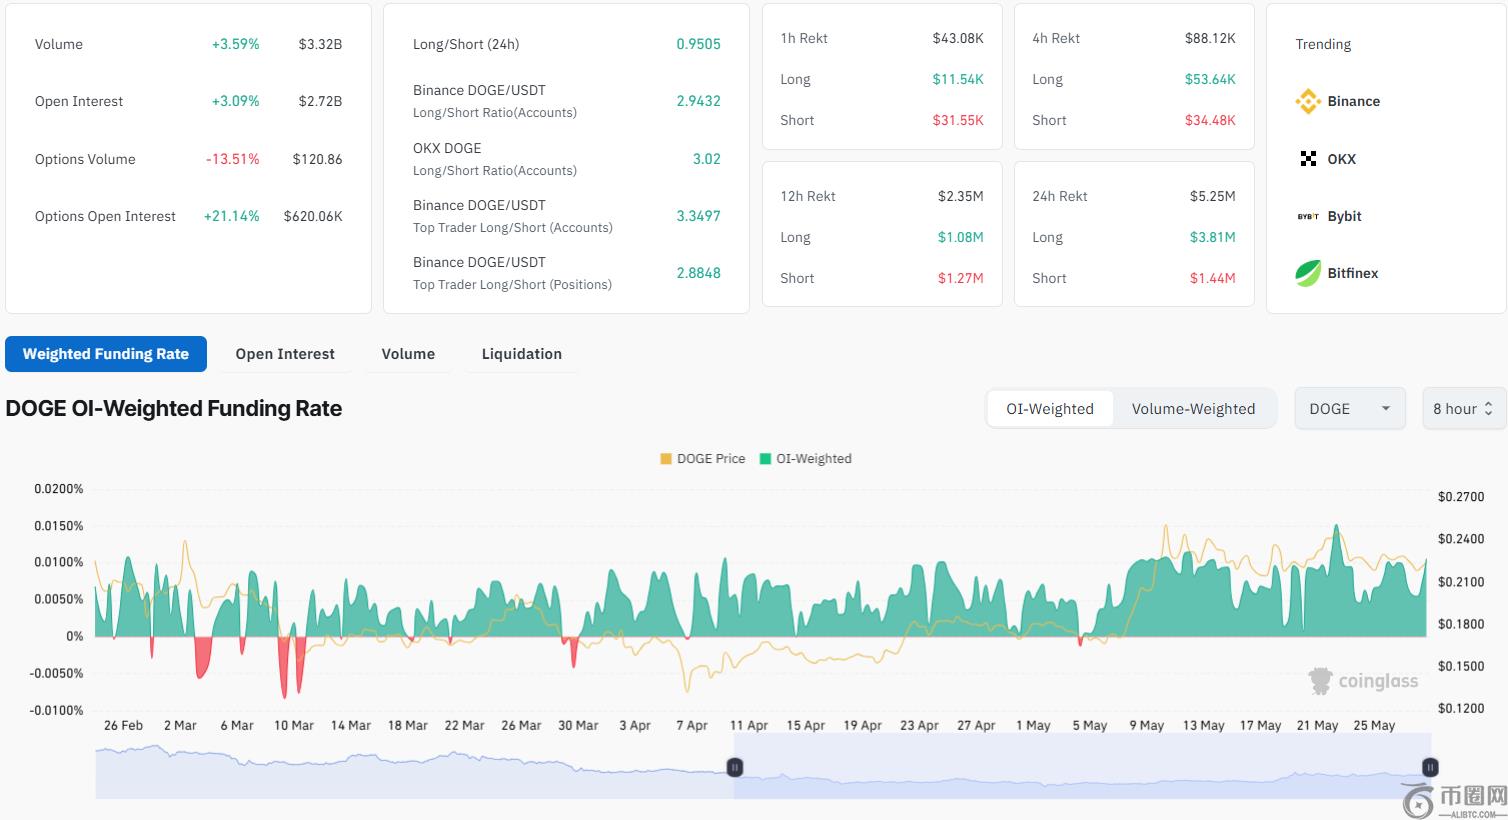Click the Weighted Funding Rate button

pos(106,354)
